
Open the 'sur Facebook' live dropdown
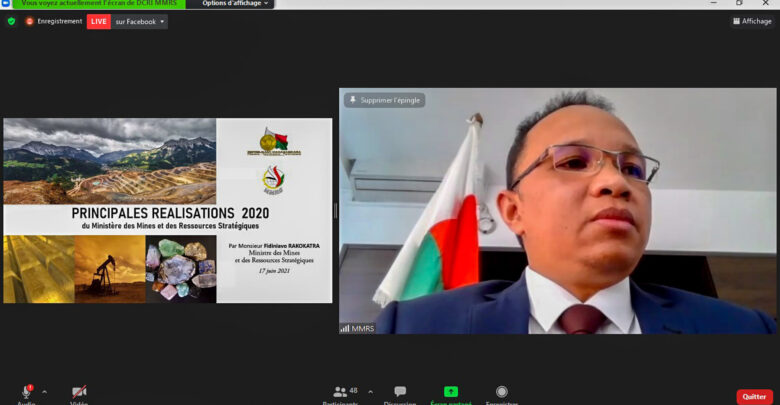pyautogui.click(x=140, y=21)
